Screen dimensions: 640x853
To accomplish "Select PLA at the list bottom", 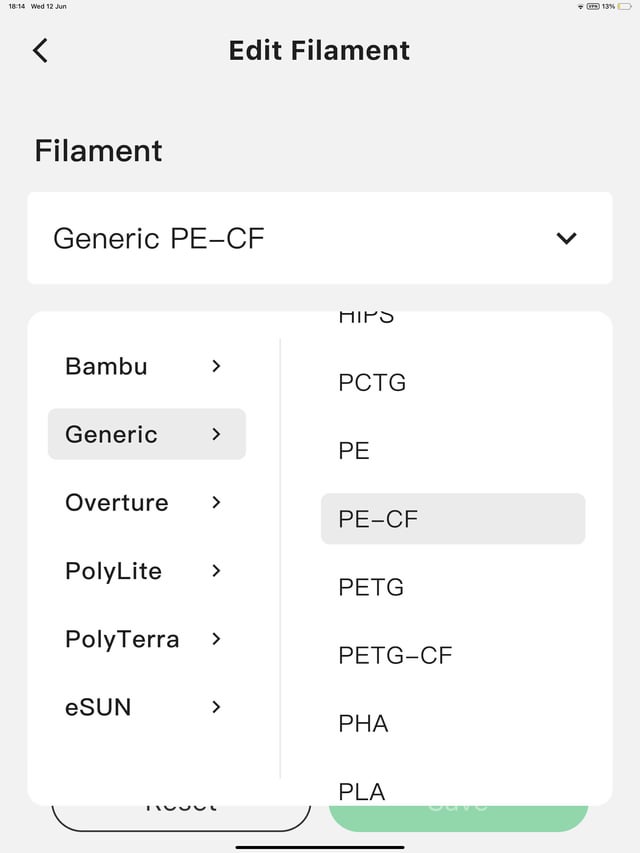I will [x=362, y=791].
